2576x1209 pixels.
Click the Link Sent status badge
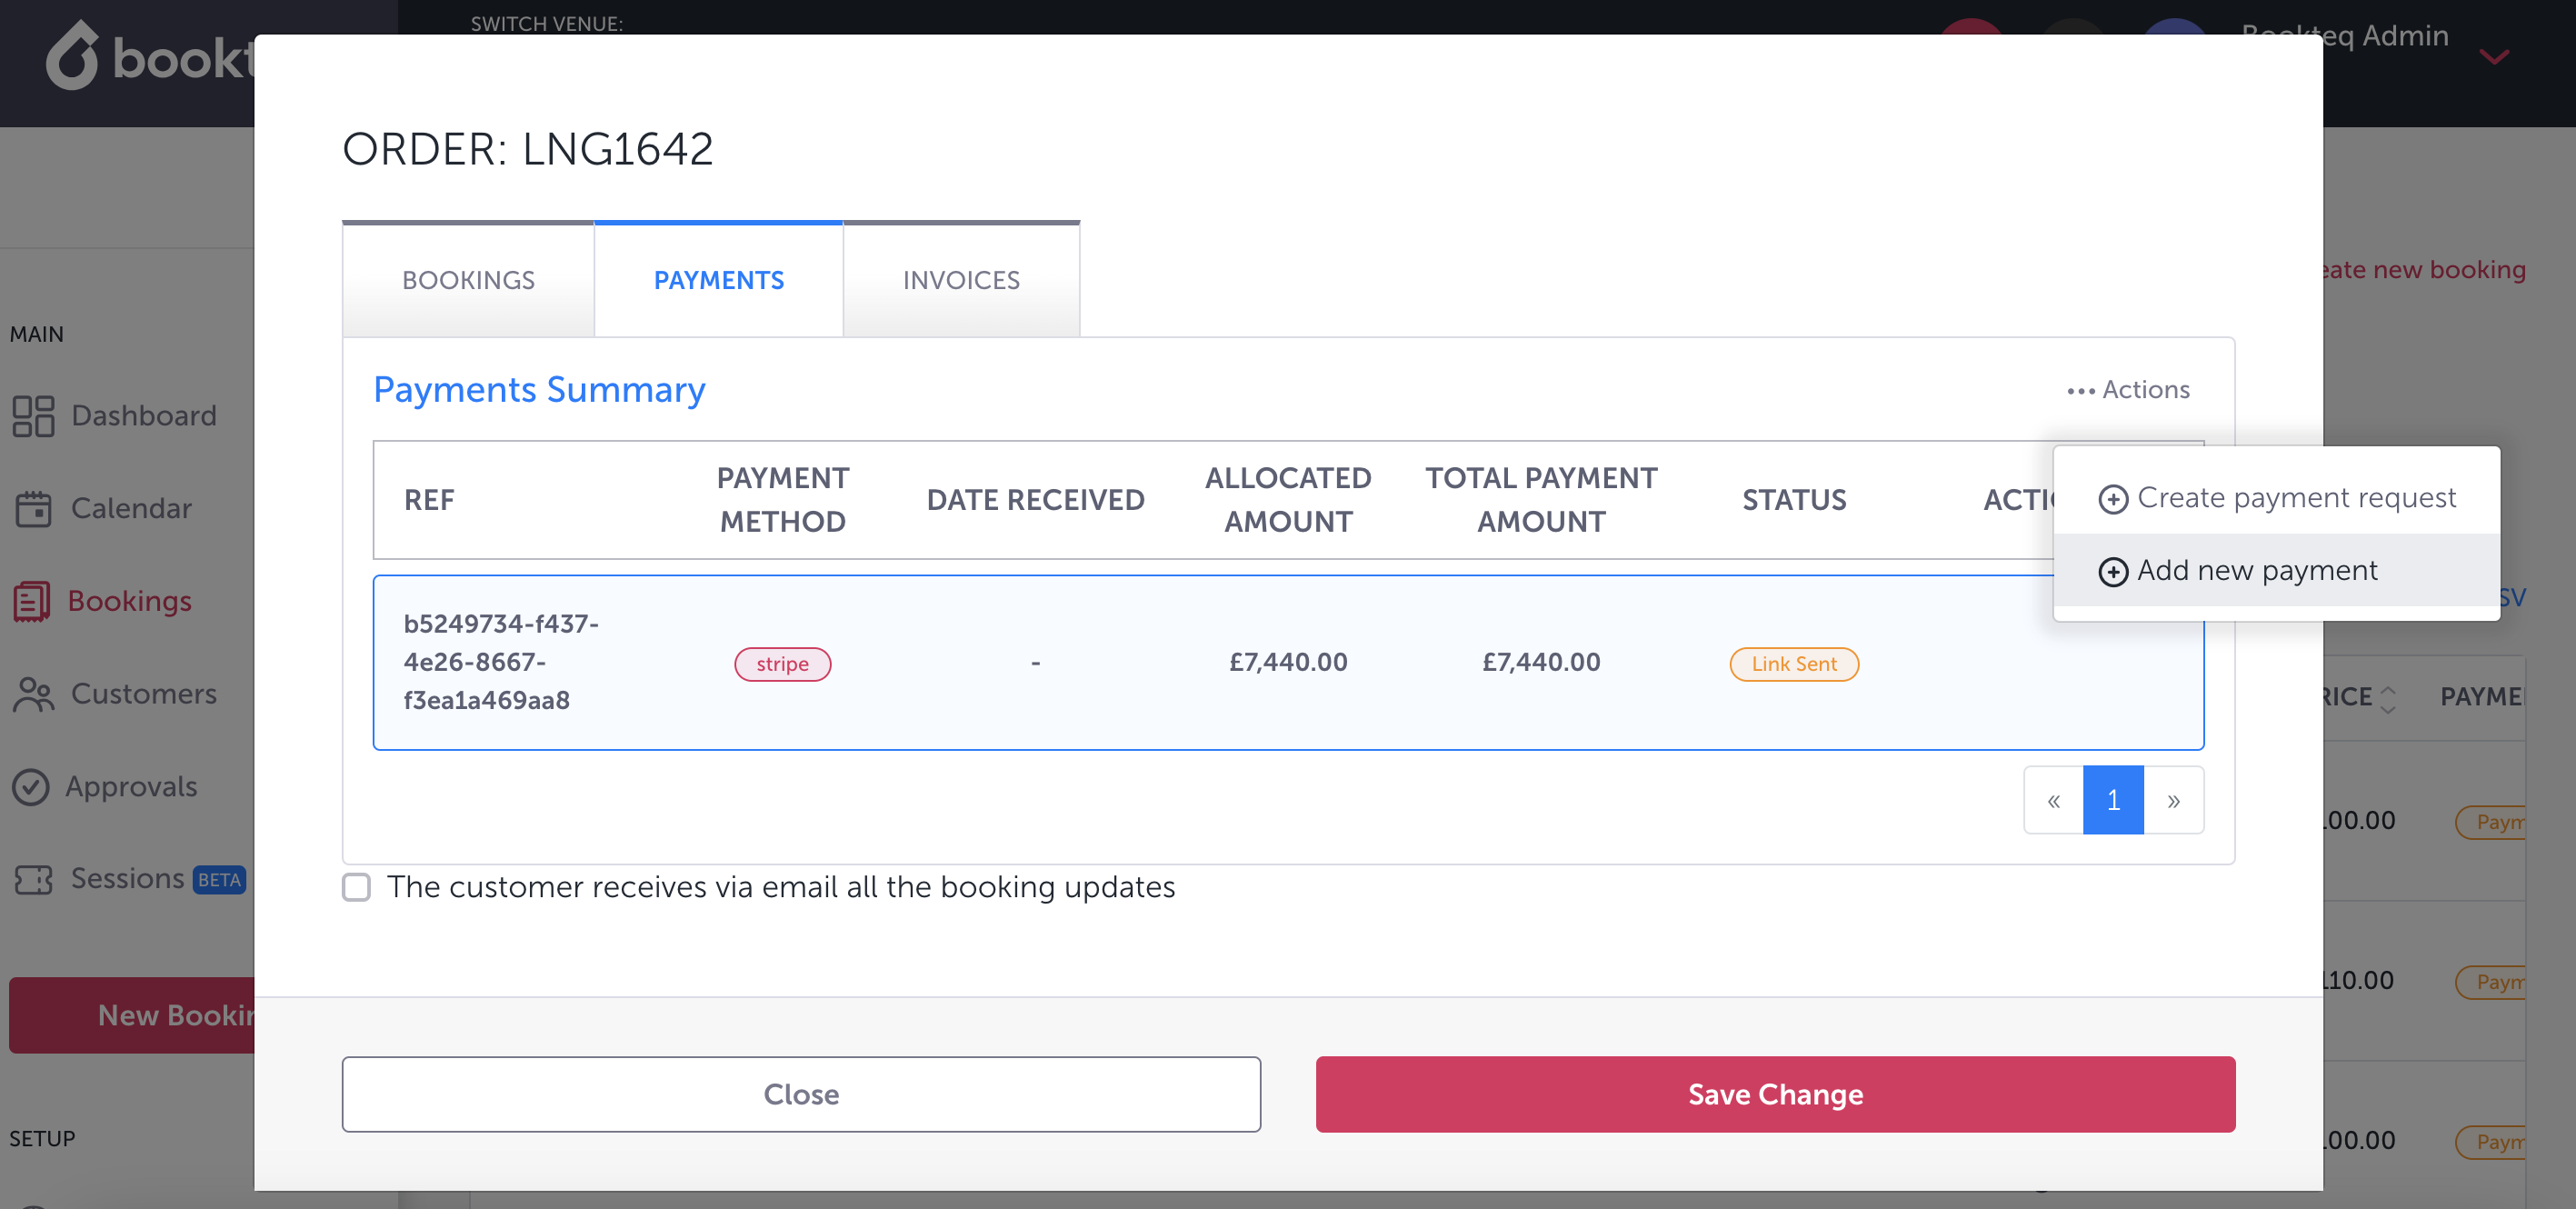1793,664
